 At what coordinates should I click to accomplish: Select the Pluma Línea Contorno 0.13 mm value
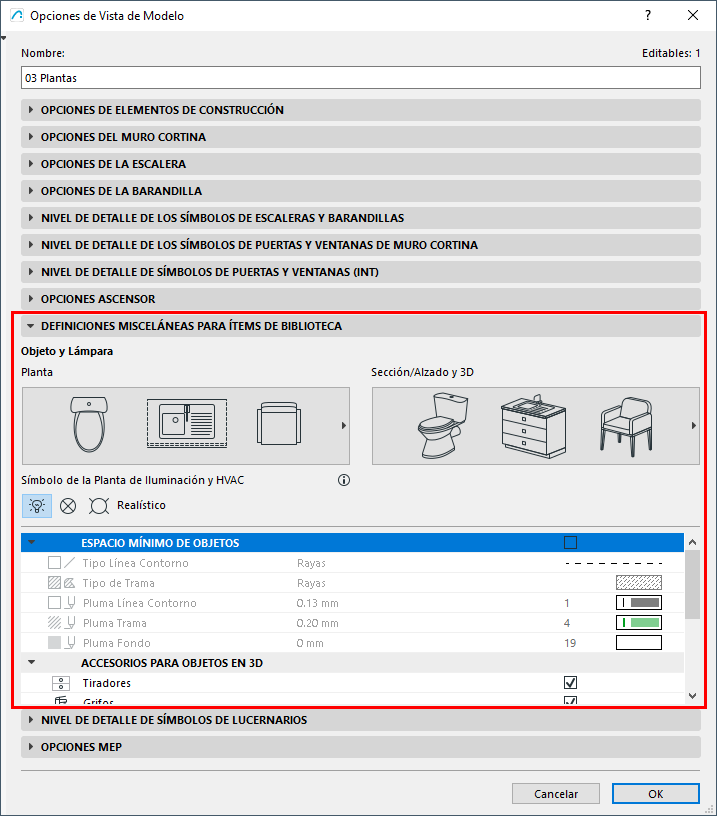[x=317, y=603]
